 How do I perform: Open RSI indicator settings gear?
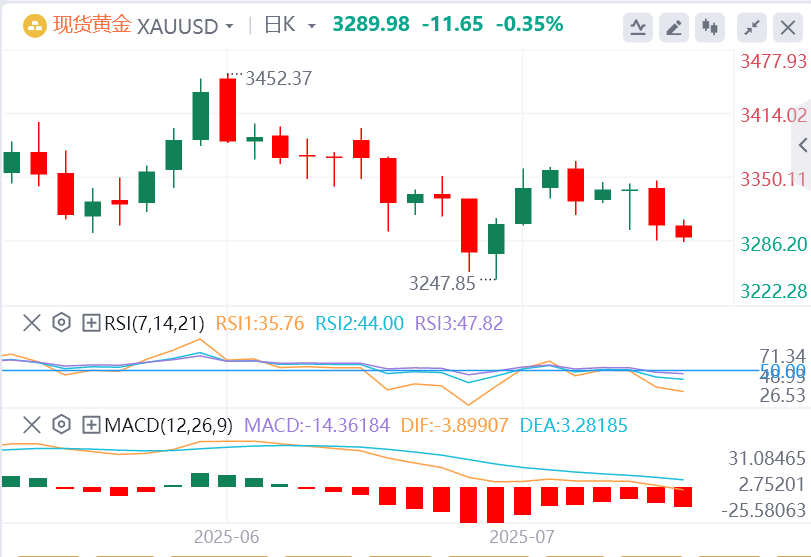coord(61,323)
